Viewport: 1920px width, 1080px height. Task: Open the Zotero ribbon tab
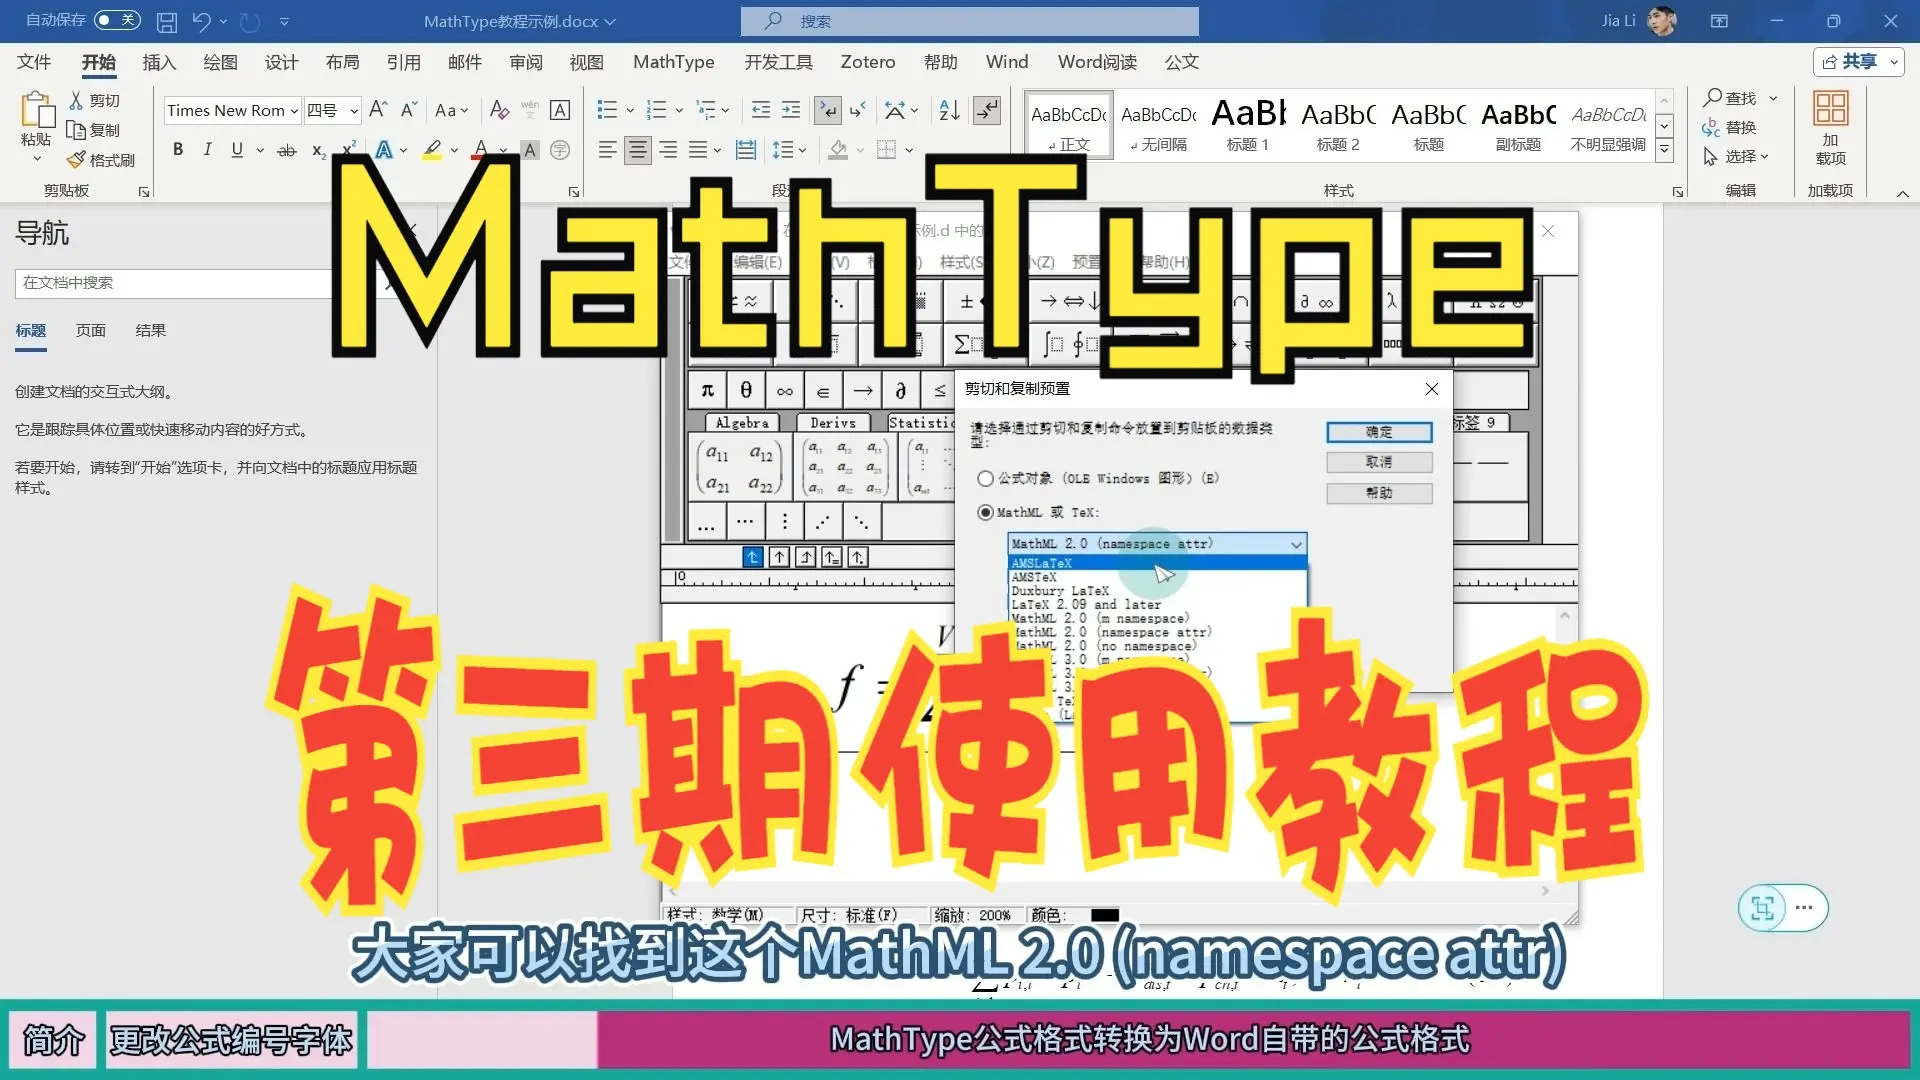[867, 62]
